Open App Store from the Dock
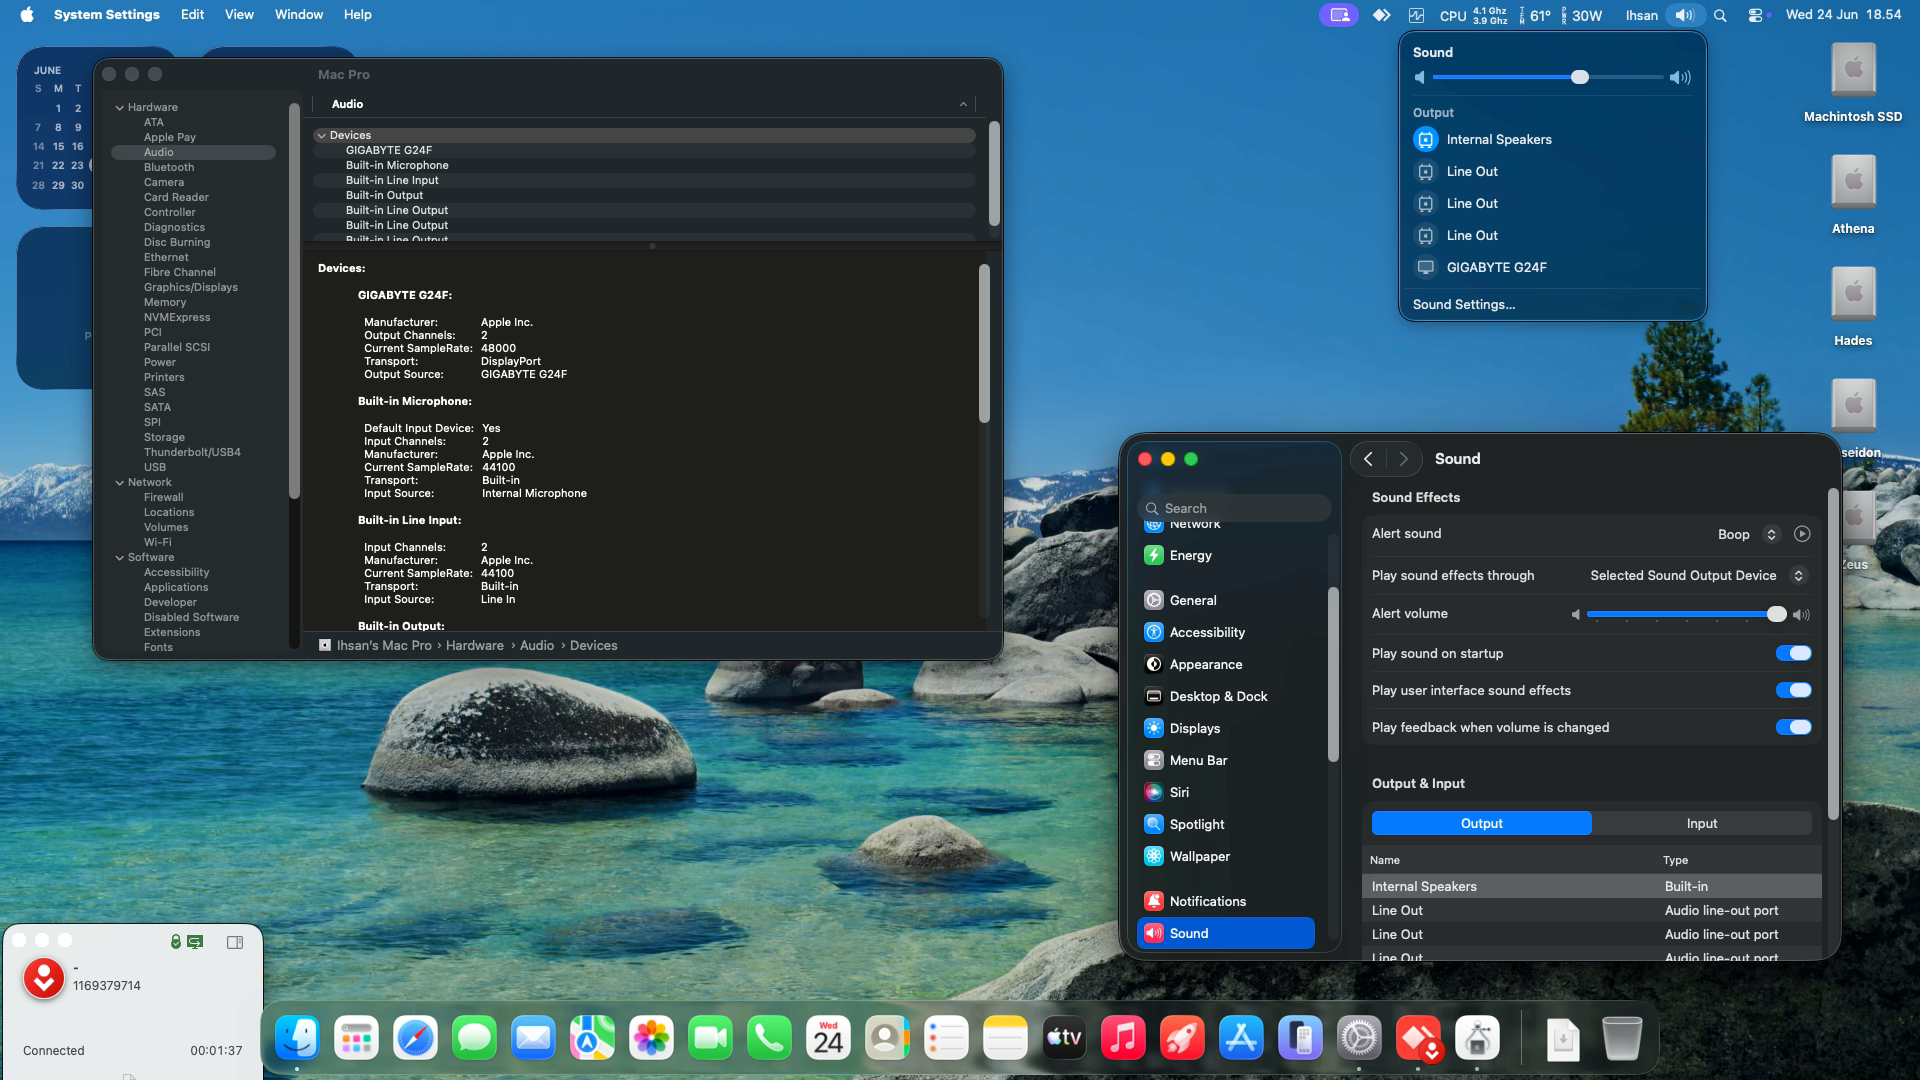1920x1080 pixels. pos(1241,1039)
